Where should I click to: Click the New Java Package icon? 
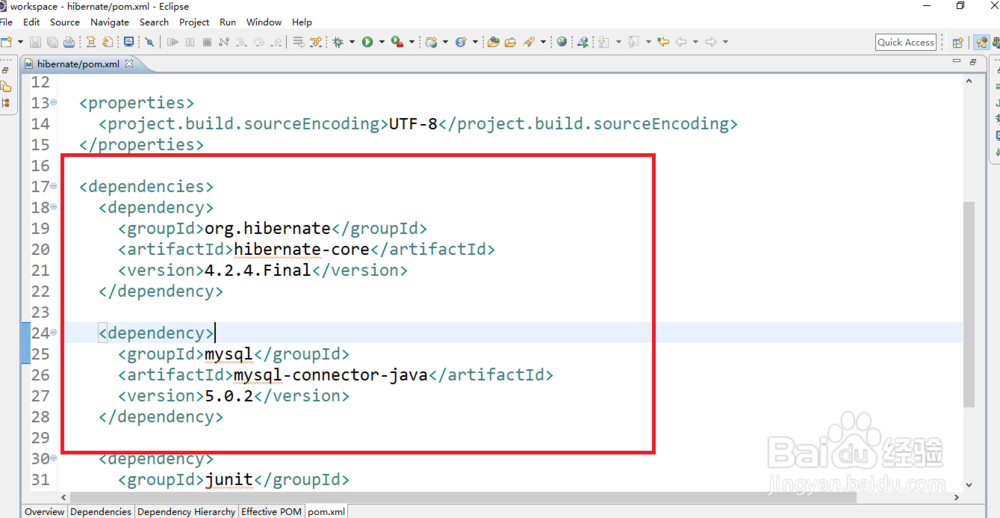[x=432, y=42]
